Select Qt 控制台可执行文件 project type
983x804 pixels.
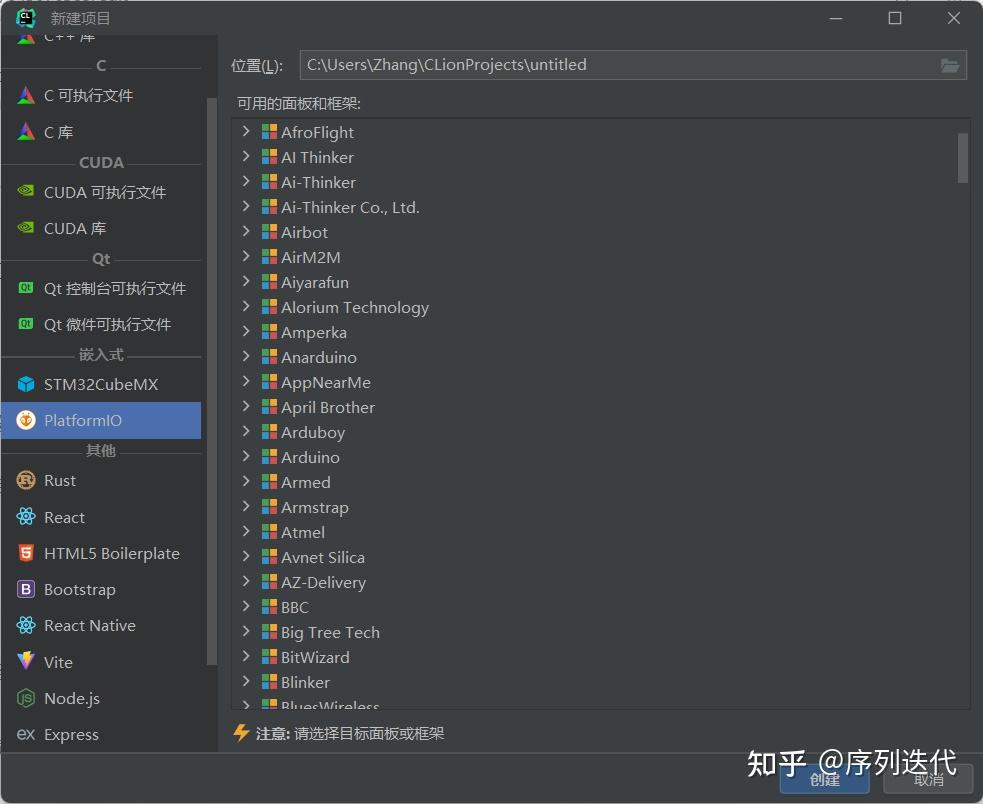point(101,288)
